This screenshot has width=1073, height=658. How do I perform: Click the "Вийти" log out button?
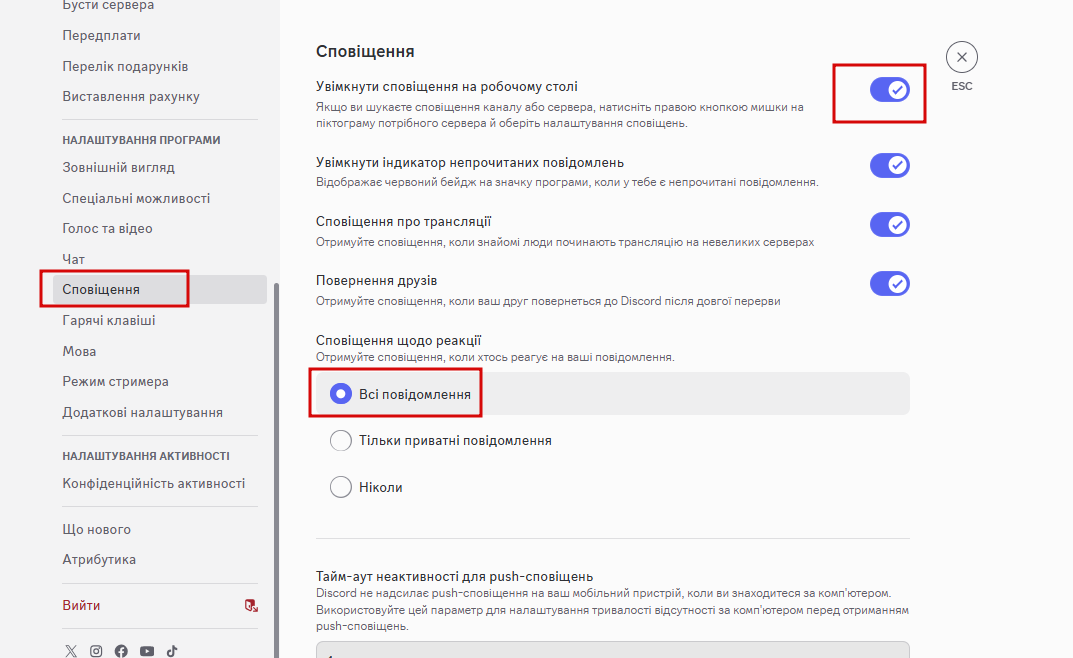[x=81, y=606]
